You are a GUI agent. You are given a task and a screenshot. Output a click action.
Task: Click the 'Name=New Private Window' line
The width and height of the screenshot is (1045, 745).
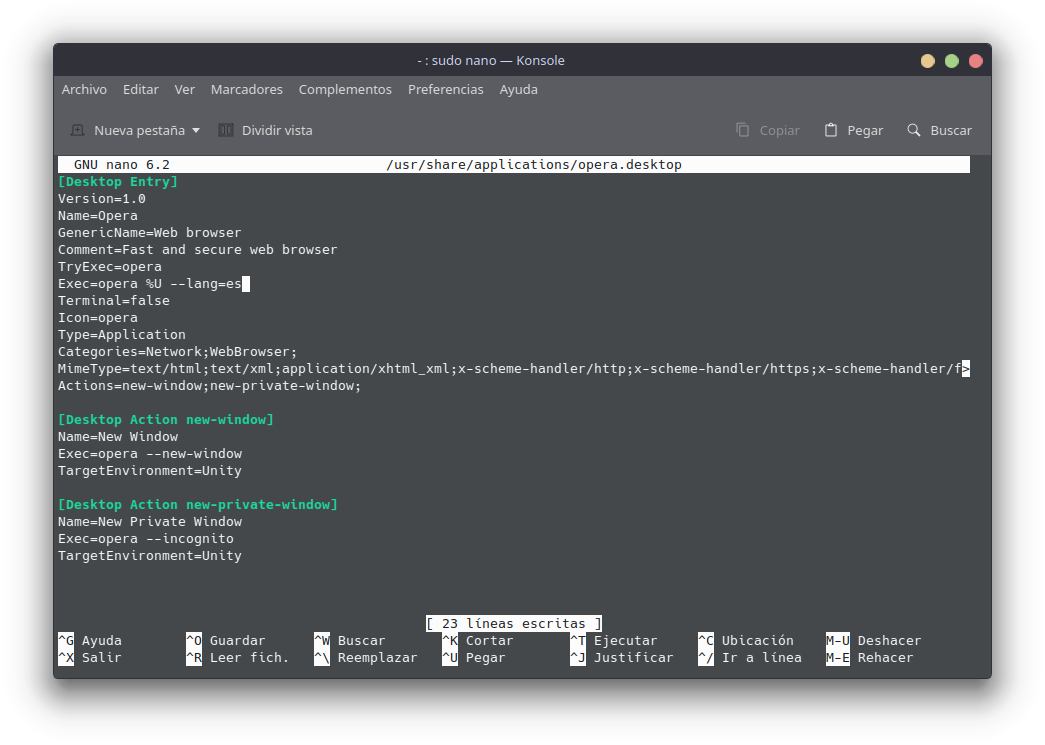[x=150, y=522]
